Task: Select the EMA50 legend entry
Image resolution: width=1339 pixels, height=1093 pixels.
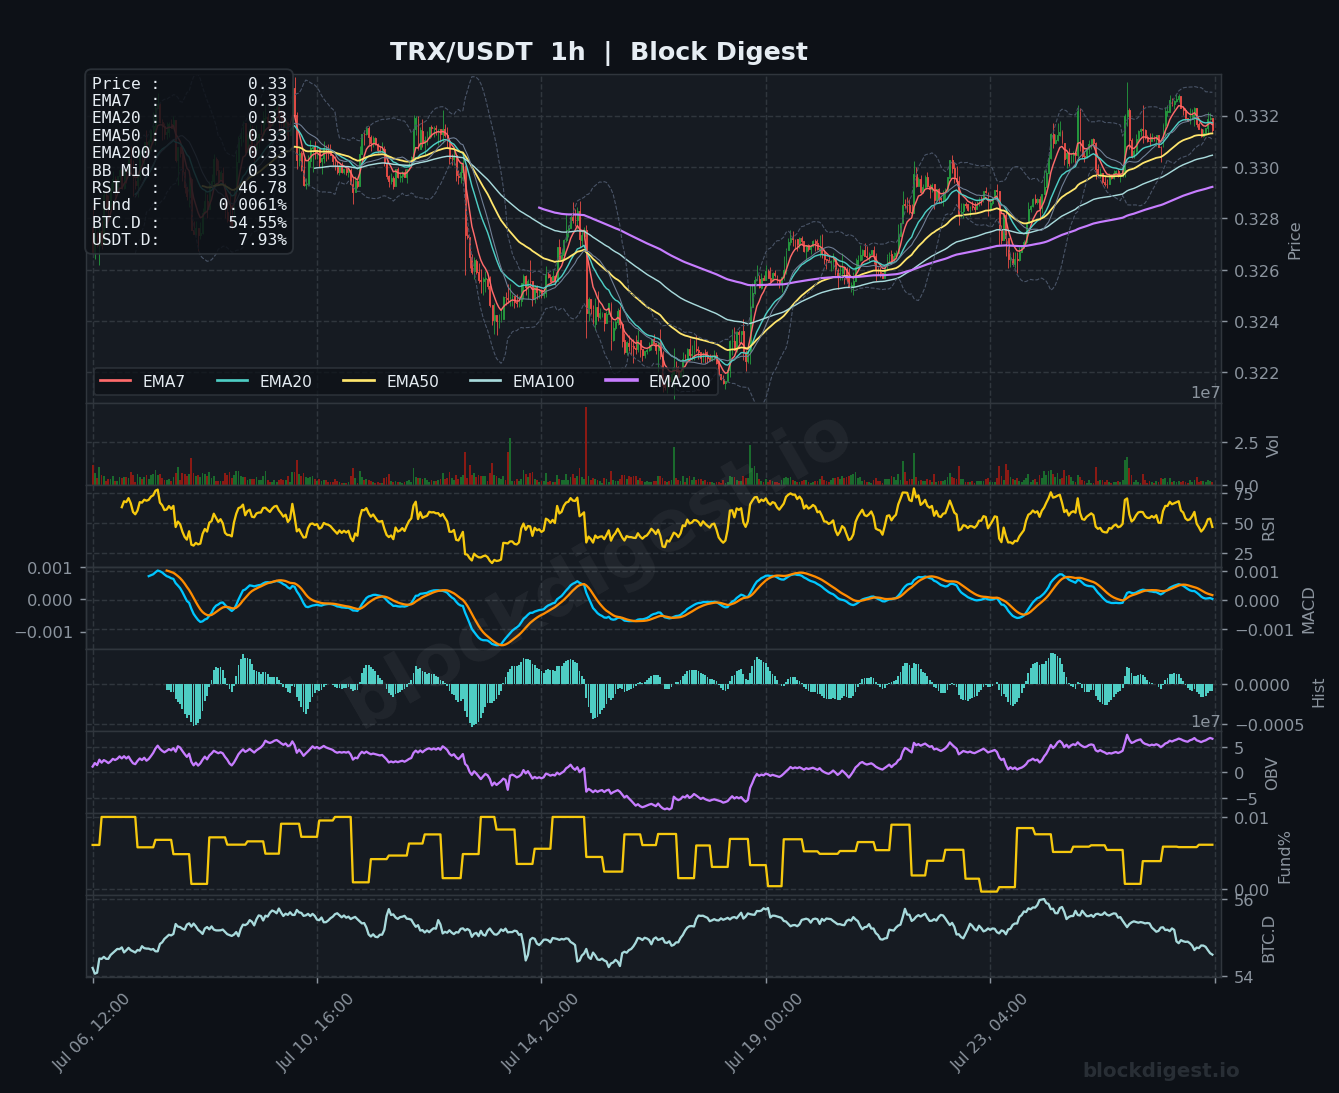Action: [390, 382]
